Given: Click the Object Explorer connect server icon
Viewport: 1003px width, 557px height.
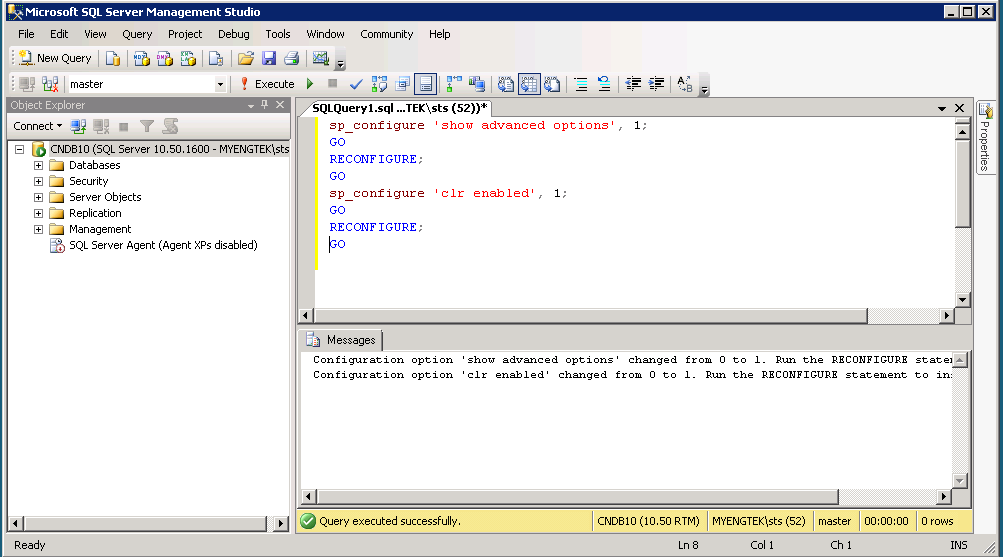Looking at the screenshot, I should pos(78,126).
